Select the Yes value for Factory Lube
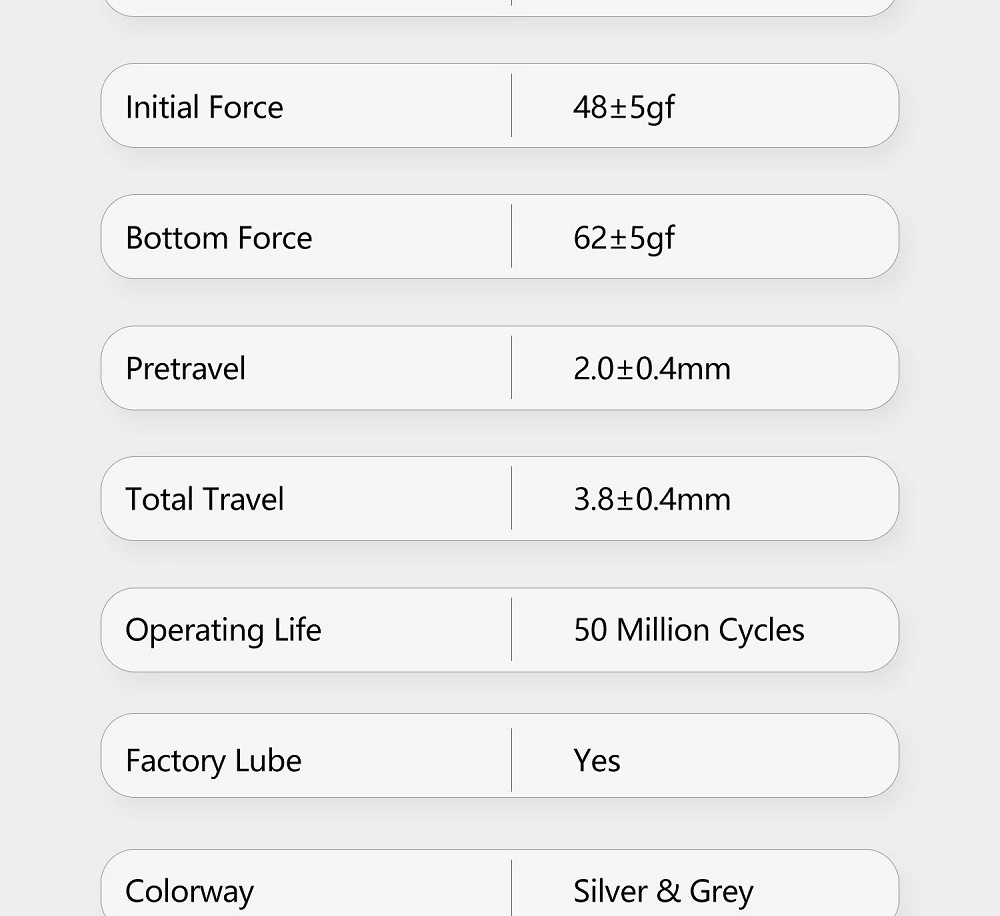The width and height of the screenshot is (1000, 916). [x=597, y=761]
